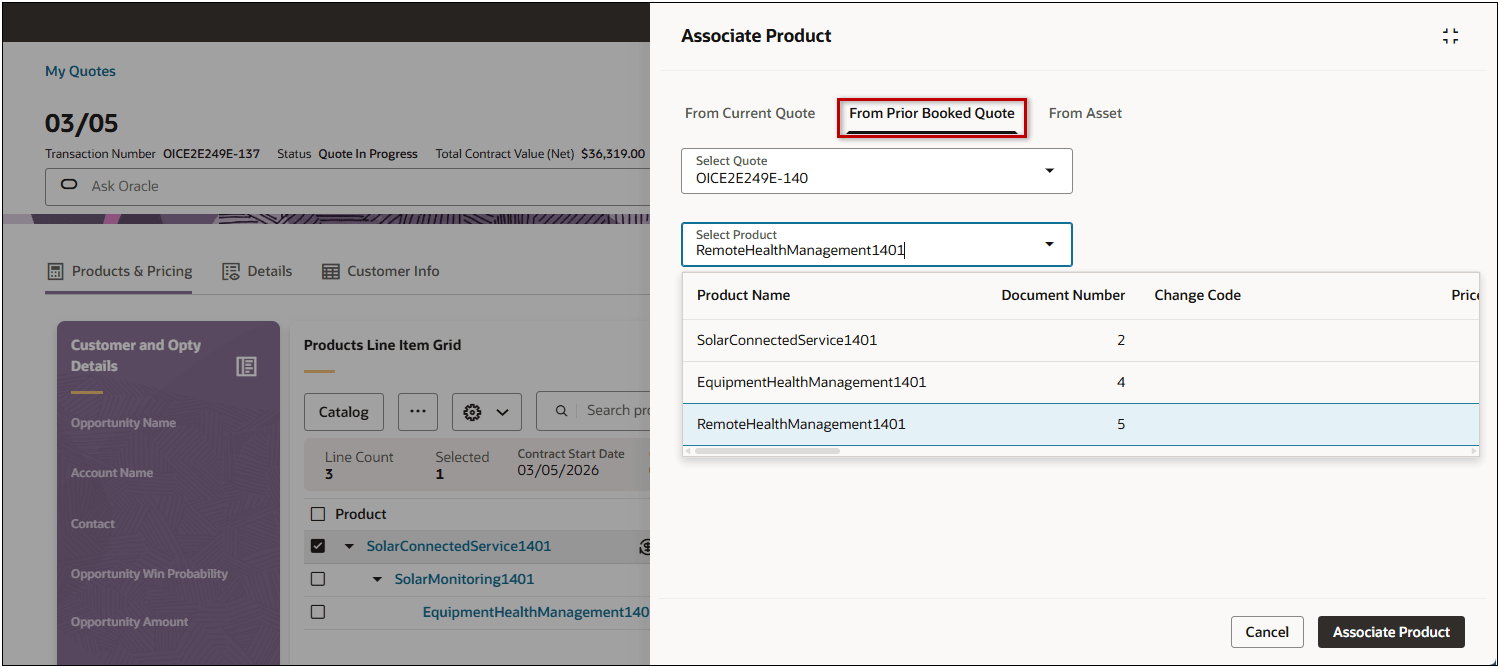
Task: Open the three-dots more actions menu
Action: [x=418, y=411]
